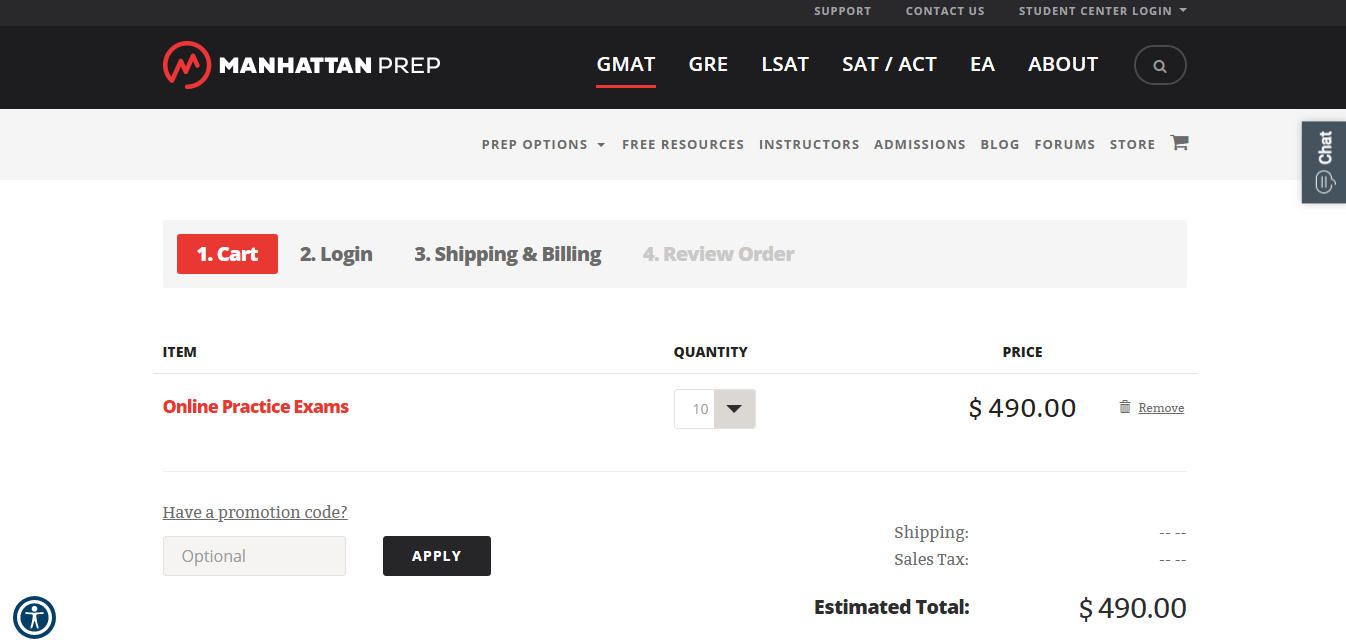The height and width of the screenshot is (643, 1346).
Task: Select the GMAT navigation tab
Action: pos(626,65)
